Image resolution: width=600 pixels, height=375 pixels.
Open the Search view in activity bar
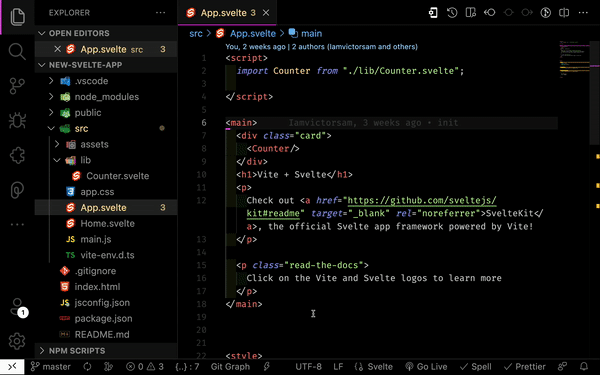pyautogui.click(x=17, y=51)
